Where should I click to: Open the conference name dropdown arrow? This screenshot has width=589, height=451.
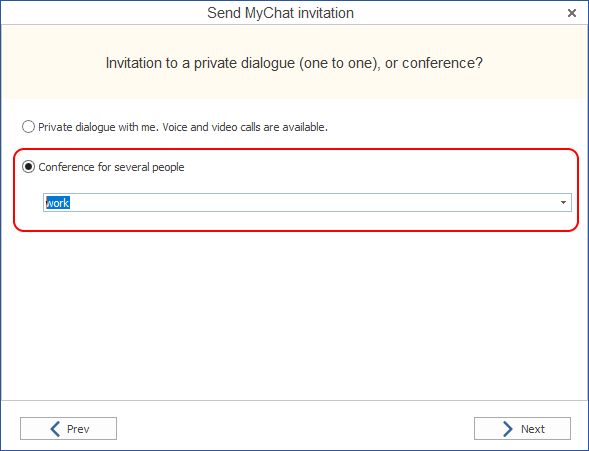click(563, 203)
